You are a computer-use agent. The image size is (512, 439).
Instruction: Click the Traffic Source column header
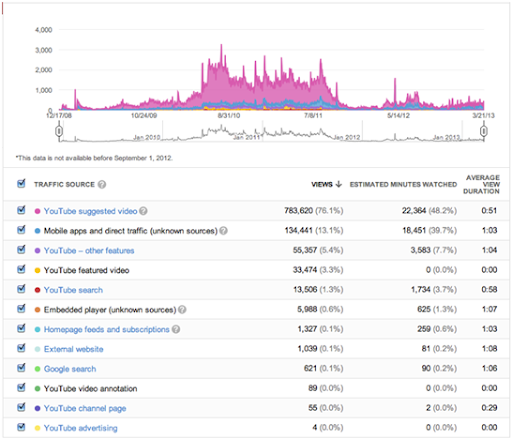tap(64, 184)
